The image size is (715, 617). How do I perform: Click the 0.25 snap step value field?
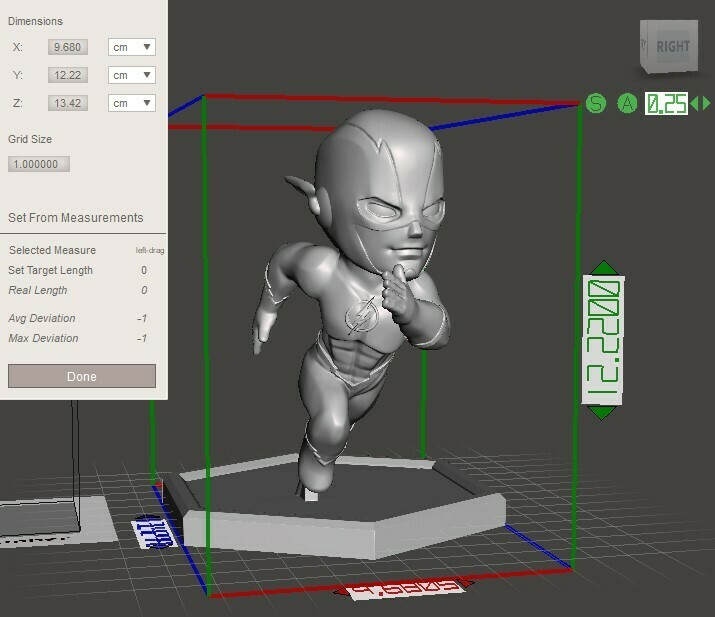(x=666, y=104)
